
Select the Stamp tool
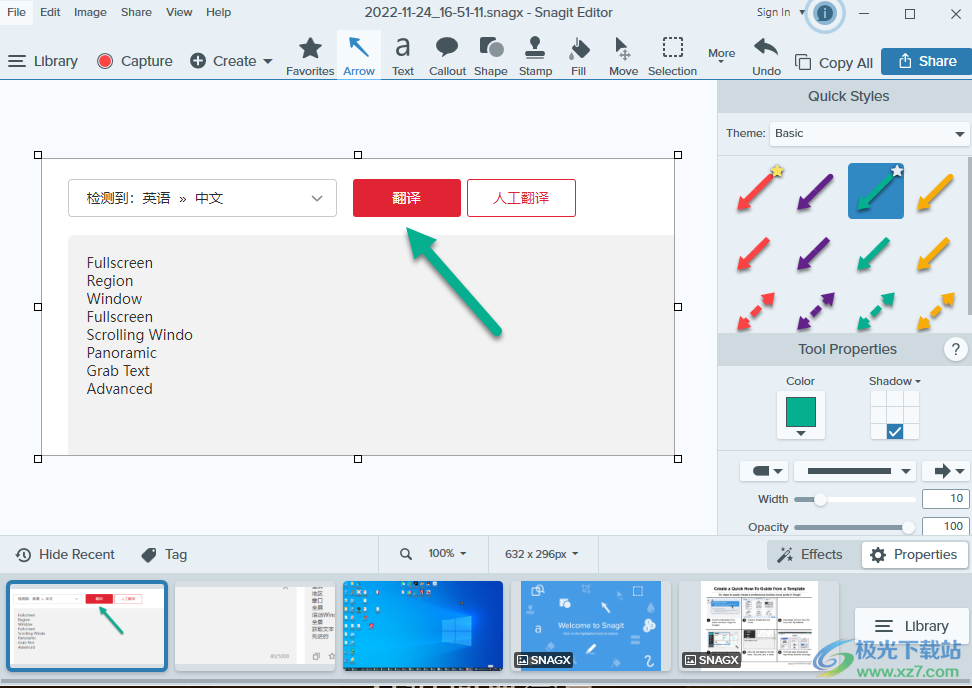pyautogui.click(x=536, y=56)
